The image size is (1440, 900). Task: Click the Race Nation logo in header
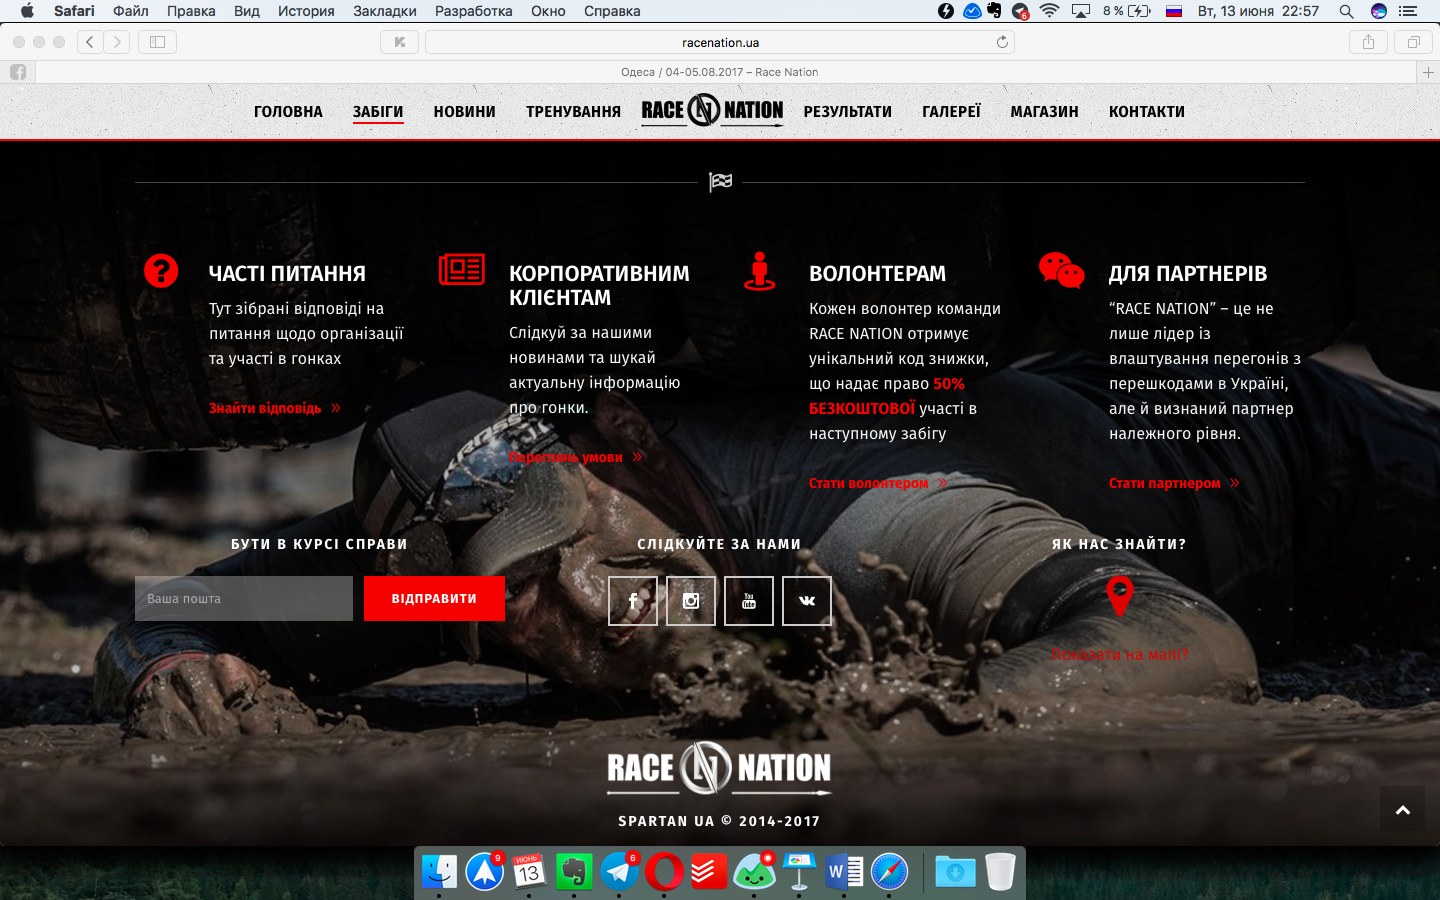pyautogui.click(x=712, y=110)
